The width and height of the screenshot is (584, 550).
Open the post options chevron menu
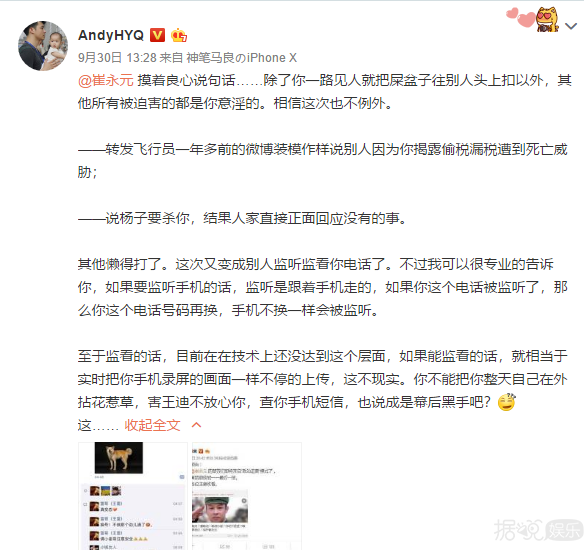tap(571, 26)
